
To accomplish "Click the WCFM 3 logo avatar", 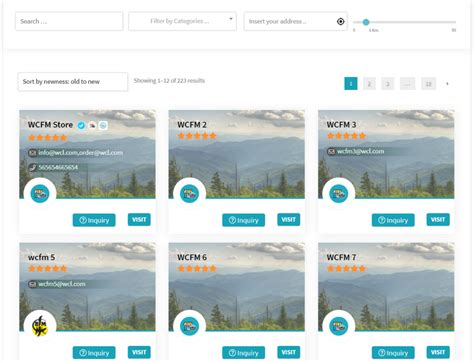I will click(x=339, y=194).
